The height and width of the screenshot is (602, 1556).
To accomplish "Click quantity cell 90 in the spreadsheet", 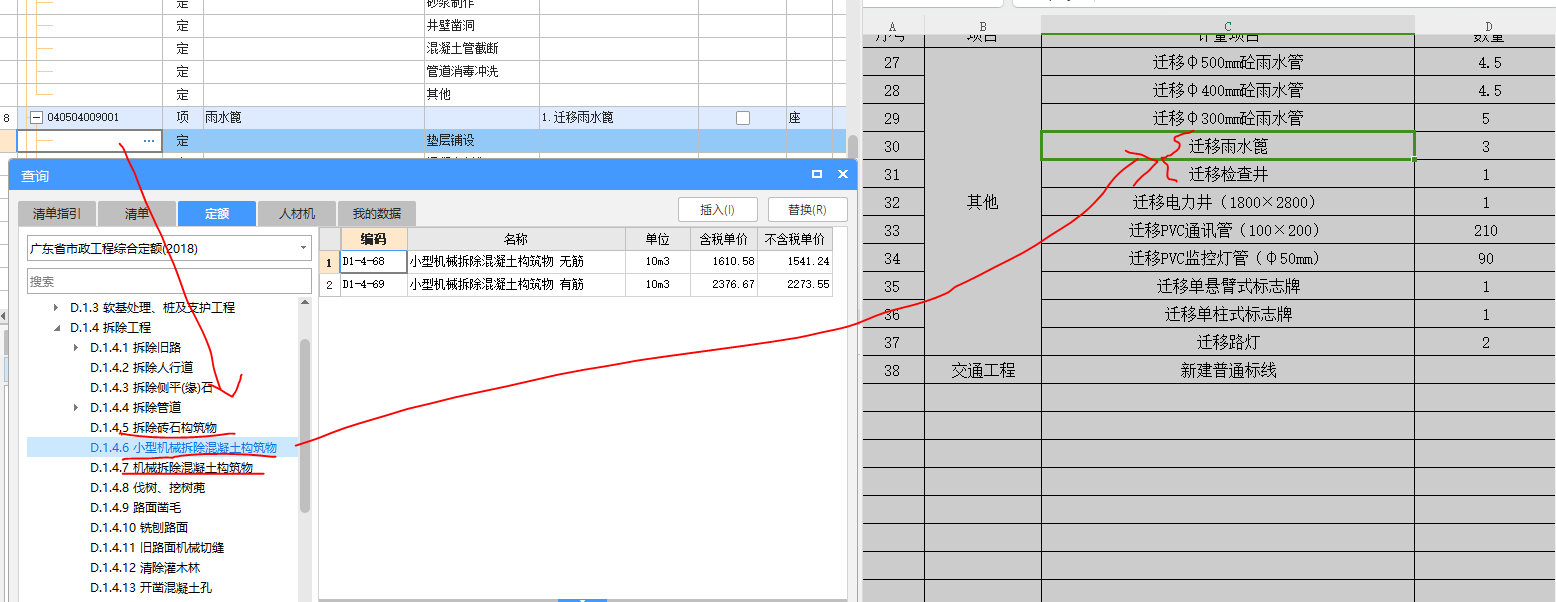I will coord(1485,258).
